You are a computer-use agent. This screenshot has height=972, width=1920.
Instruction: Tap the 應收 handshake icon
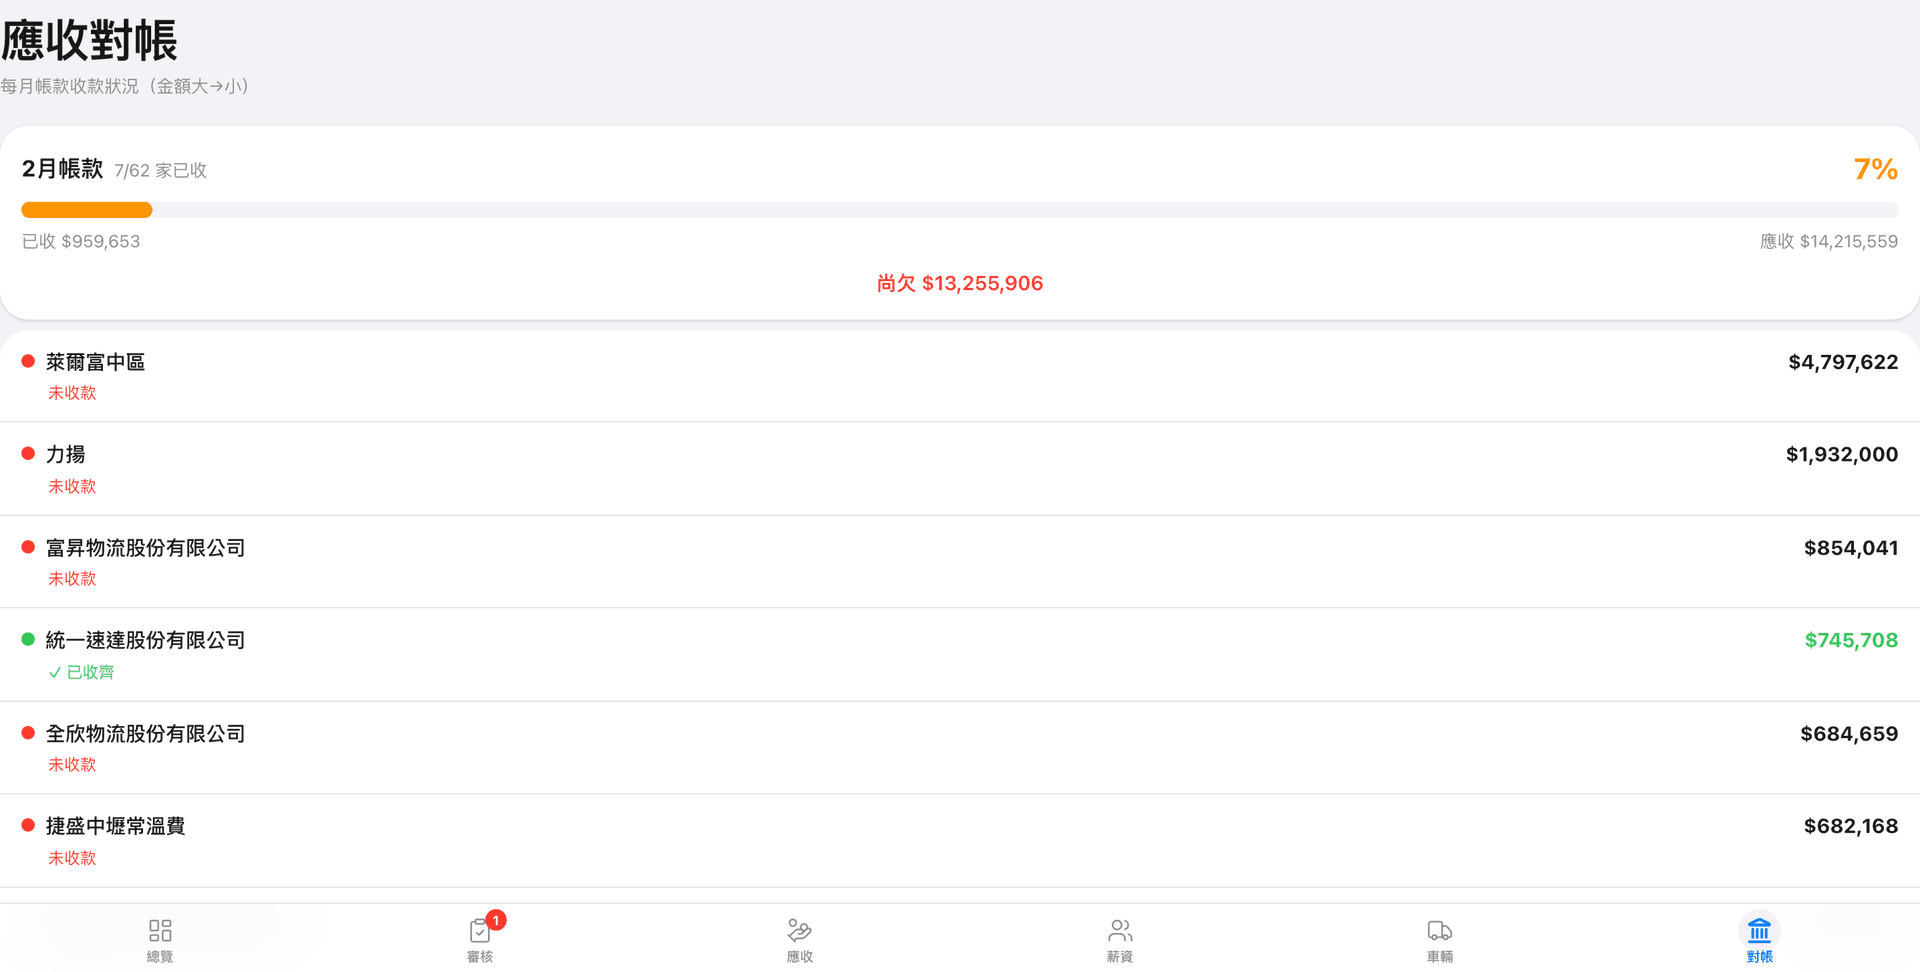[799, 931]
